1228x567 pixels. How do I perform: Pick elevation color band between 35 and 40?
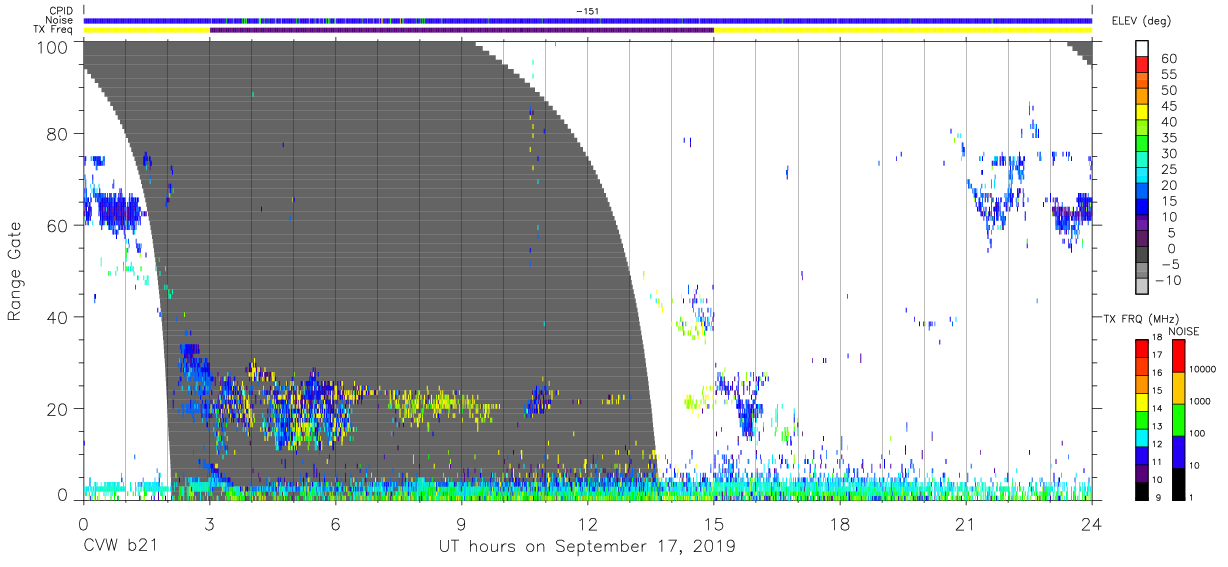(x=1143, y=130)
